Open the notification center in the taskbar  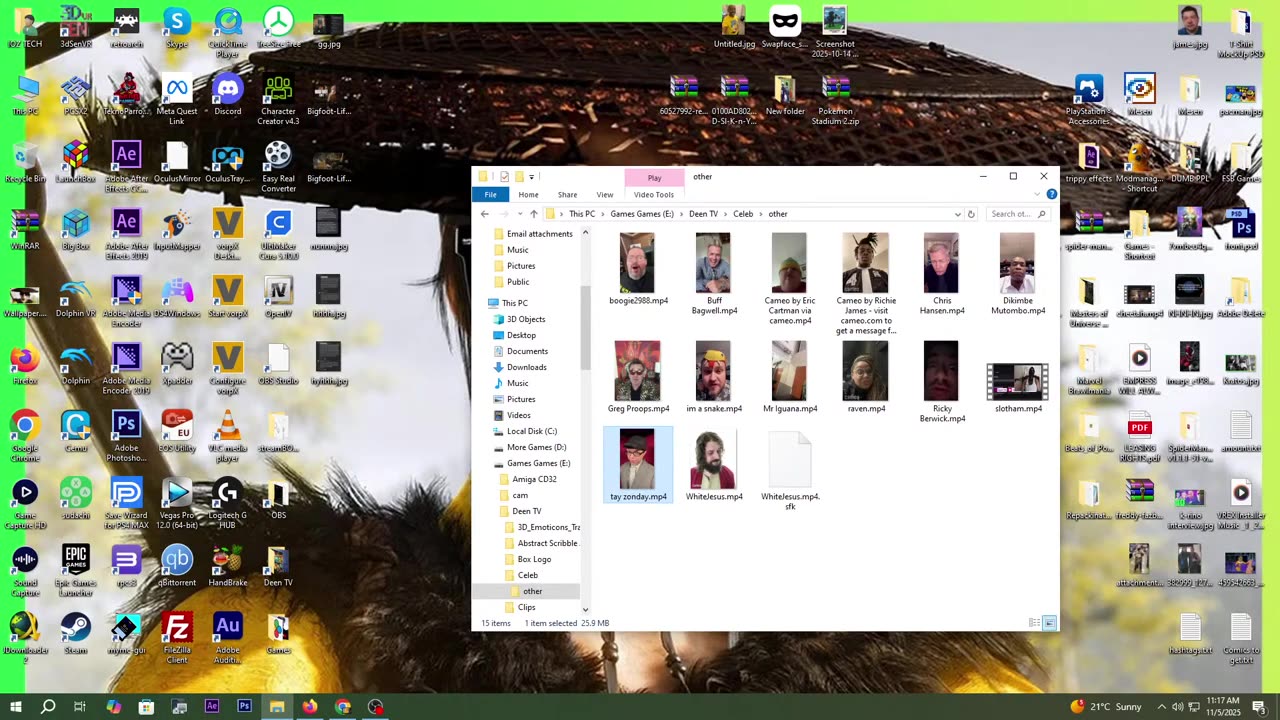pos(1258,707)
